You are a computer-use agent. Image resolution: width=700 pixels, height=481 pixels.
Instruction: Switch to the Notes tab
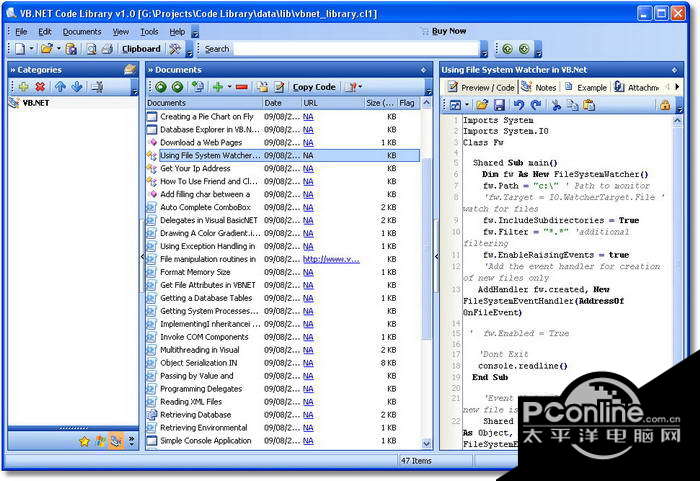(539, 87)
